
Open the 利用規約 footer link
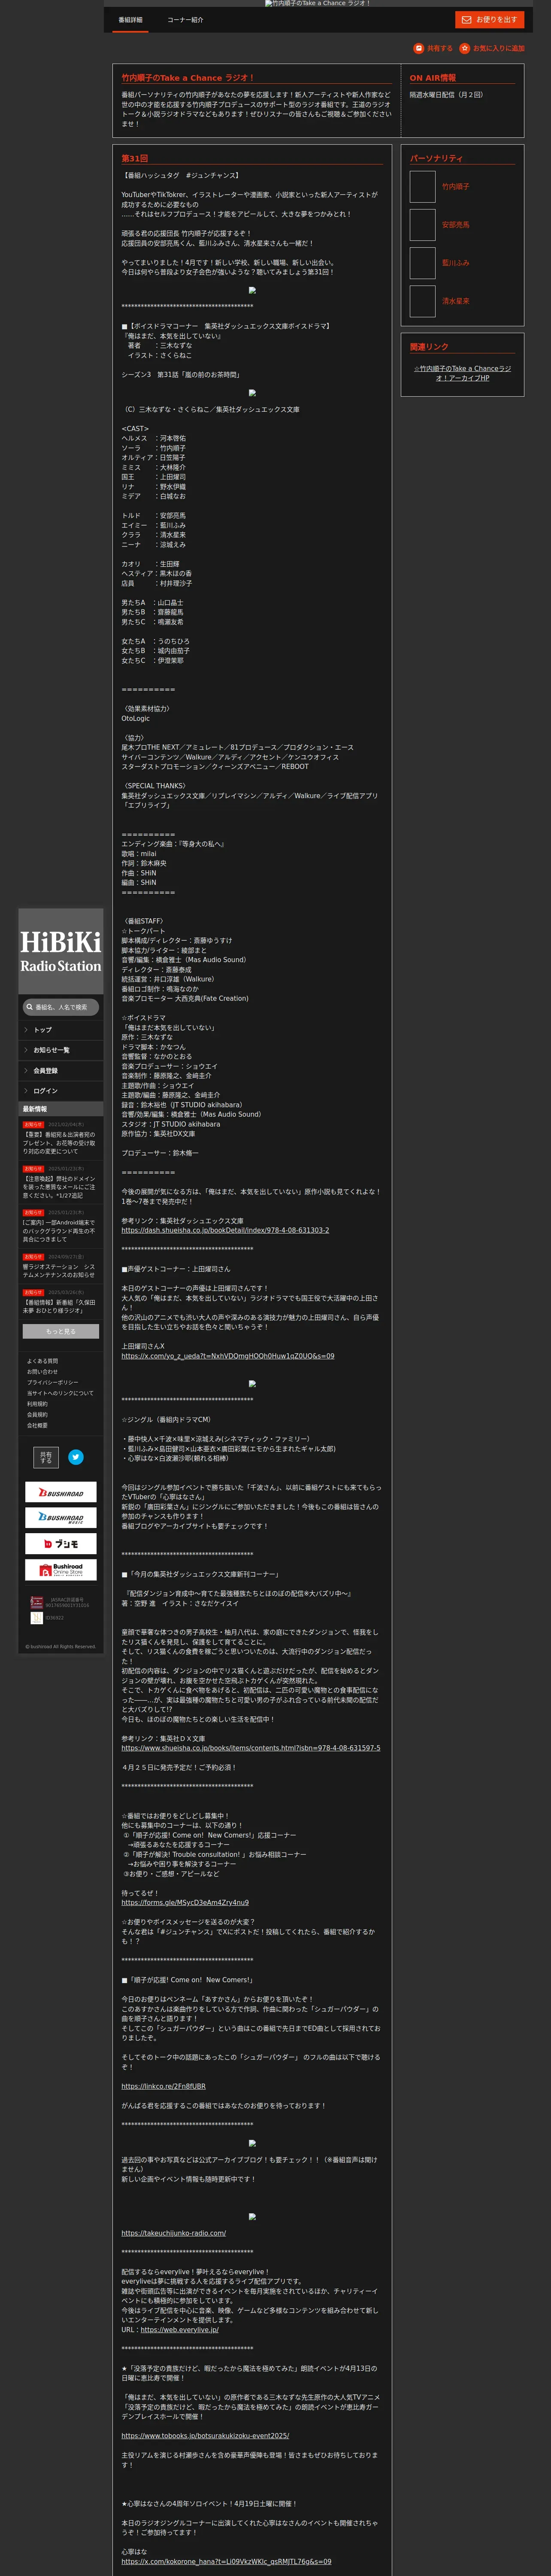tap(37, 1404)
